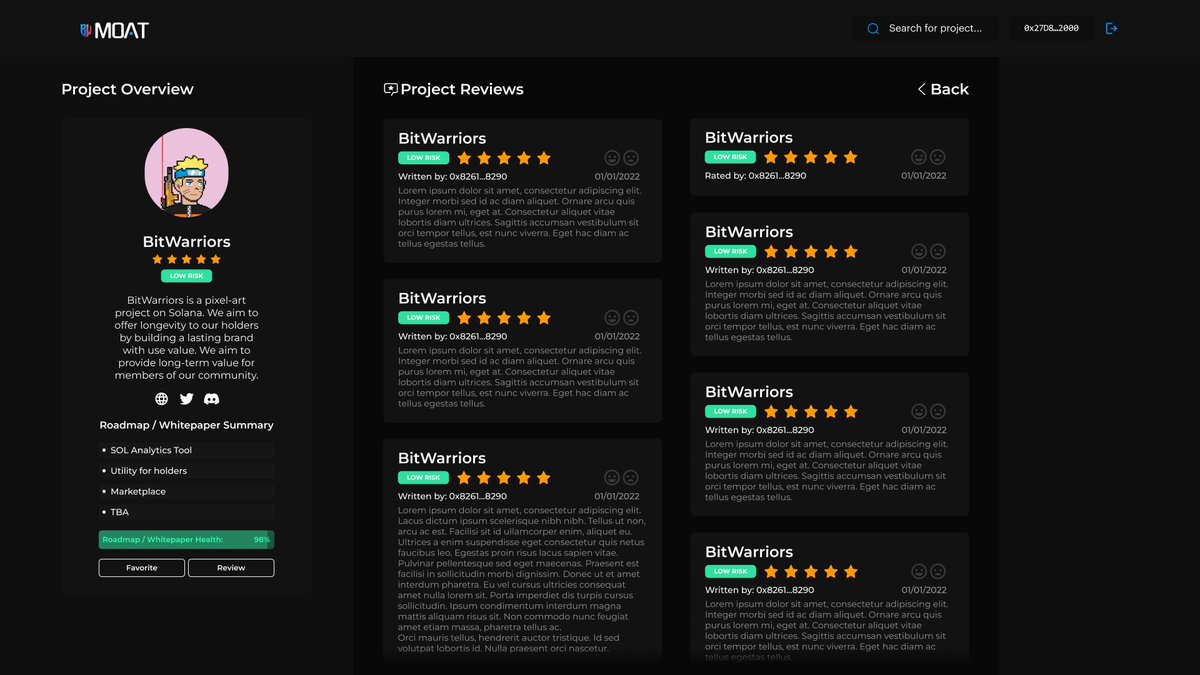Click happy face on third right-column review

pyautogui.click(x=919, y=412)
